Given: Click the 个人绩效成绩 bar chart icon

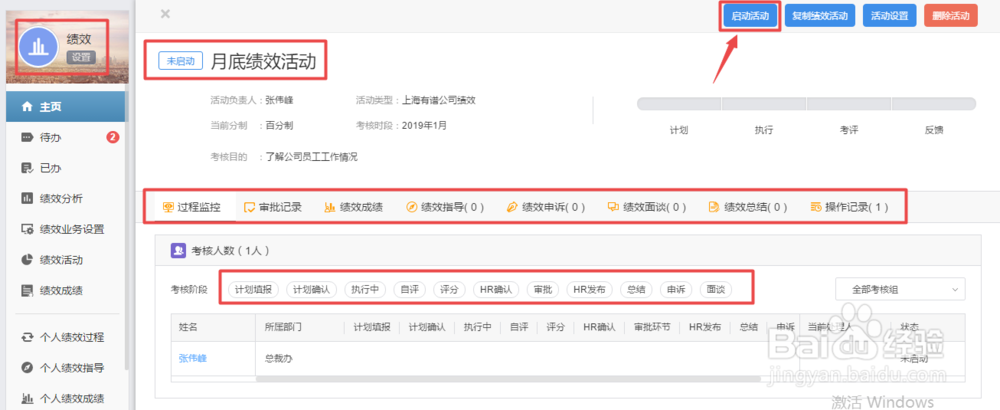Looking at the screenshot, I should (27, 399).
